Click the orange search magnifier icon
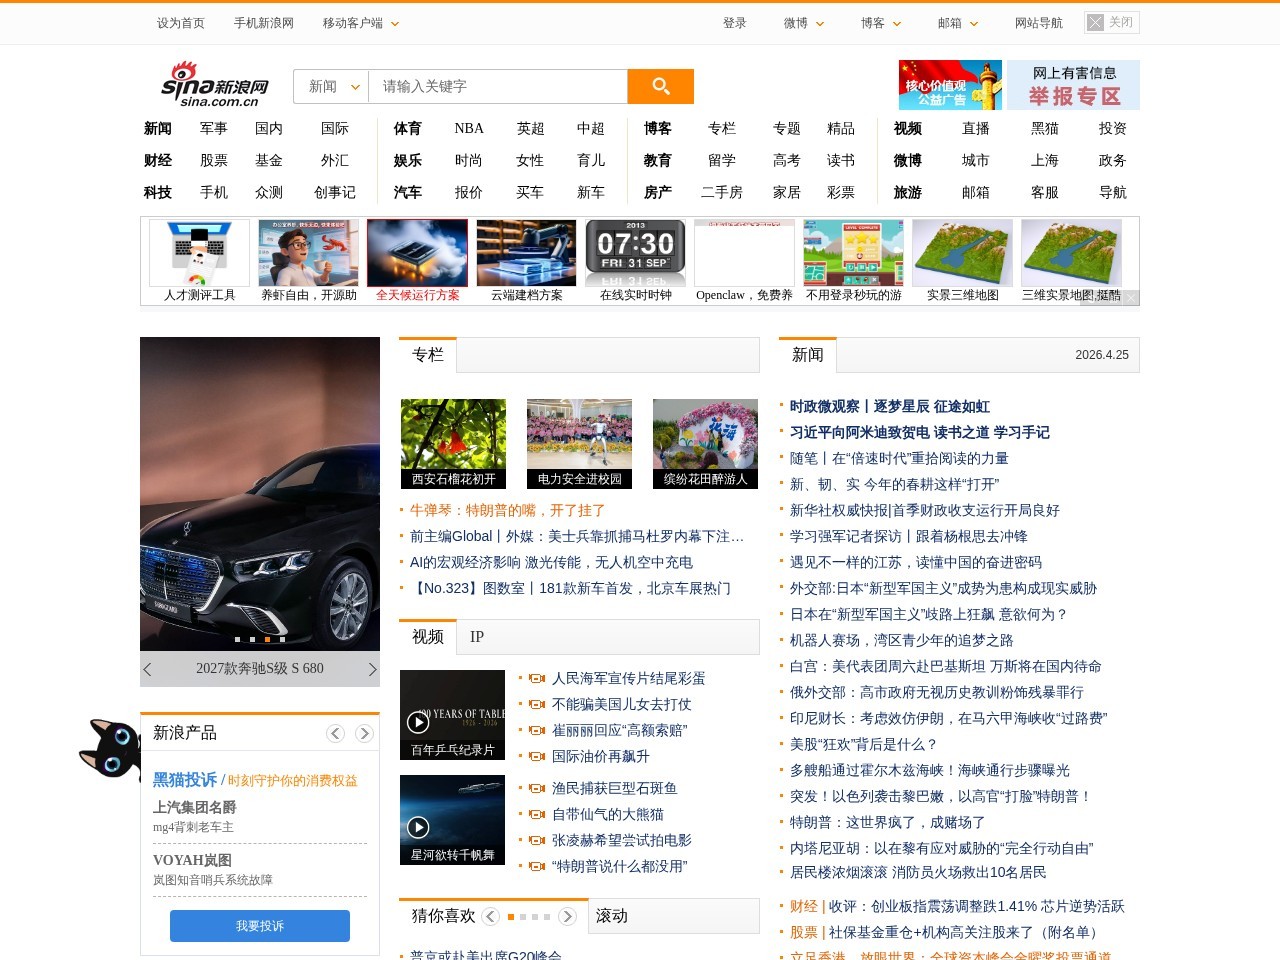 pos(660,86)
